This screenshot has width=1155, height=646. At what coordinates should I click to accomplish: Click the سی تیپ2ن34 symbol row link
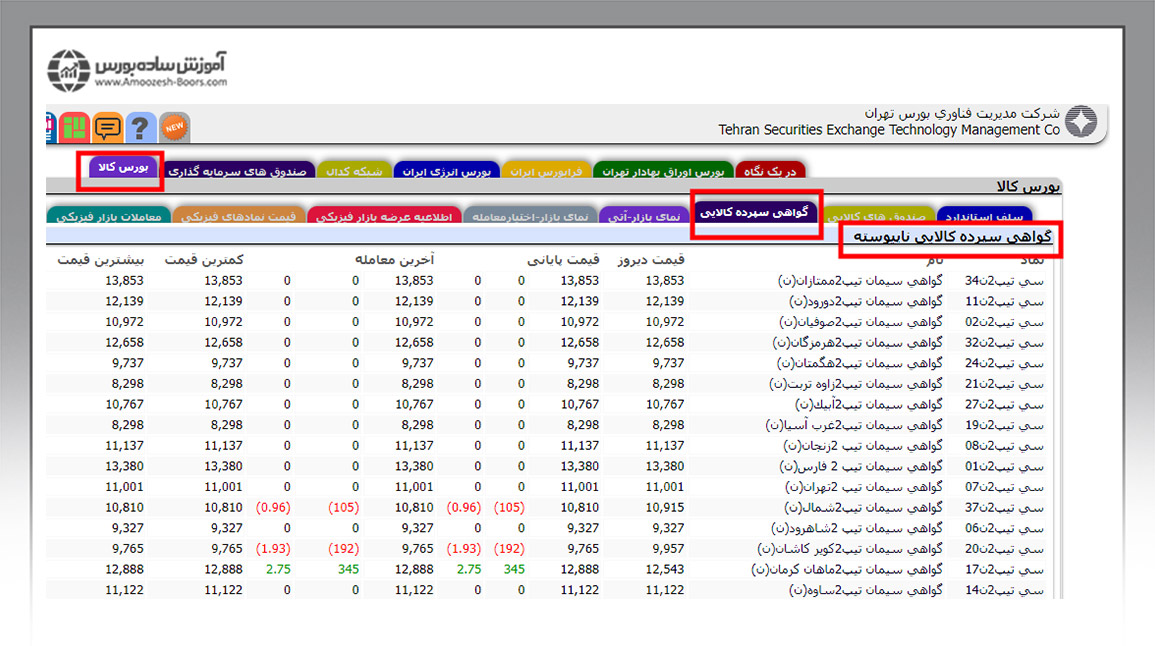point(1004,281)
